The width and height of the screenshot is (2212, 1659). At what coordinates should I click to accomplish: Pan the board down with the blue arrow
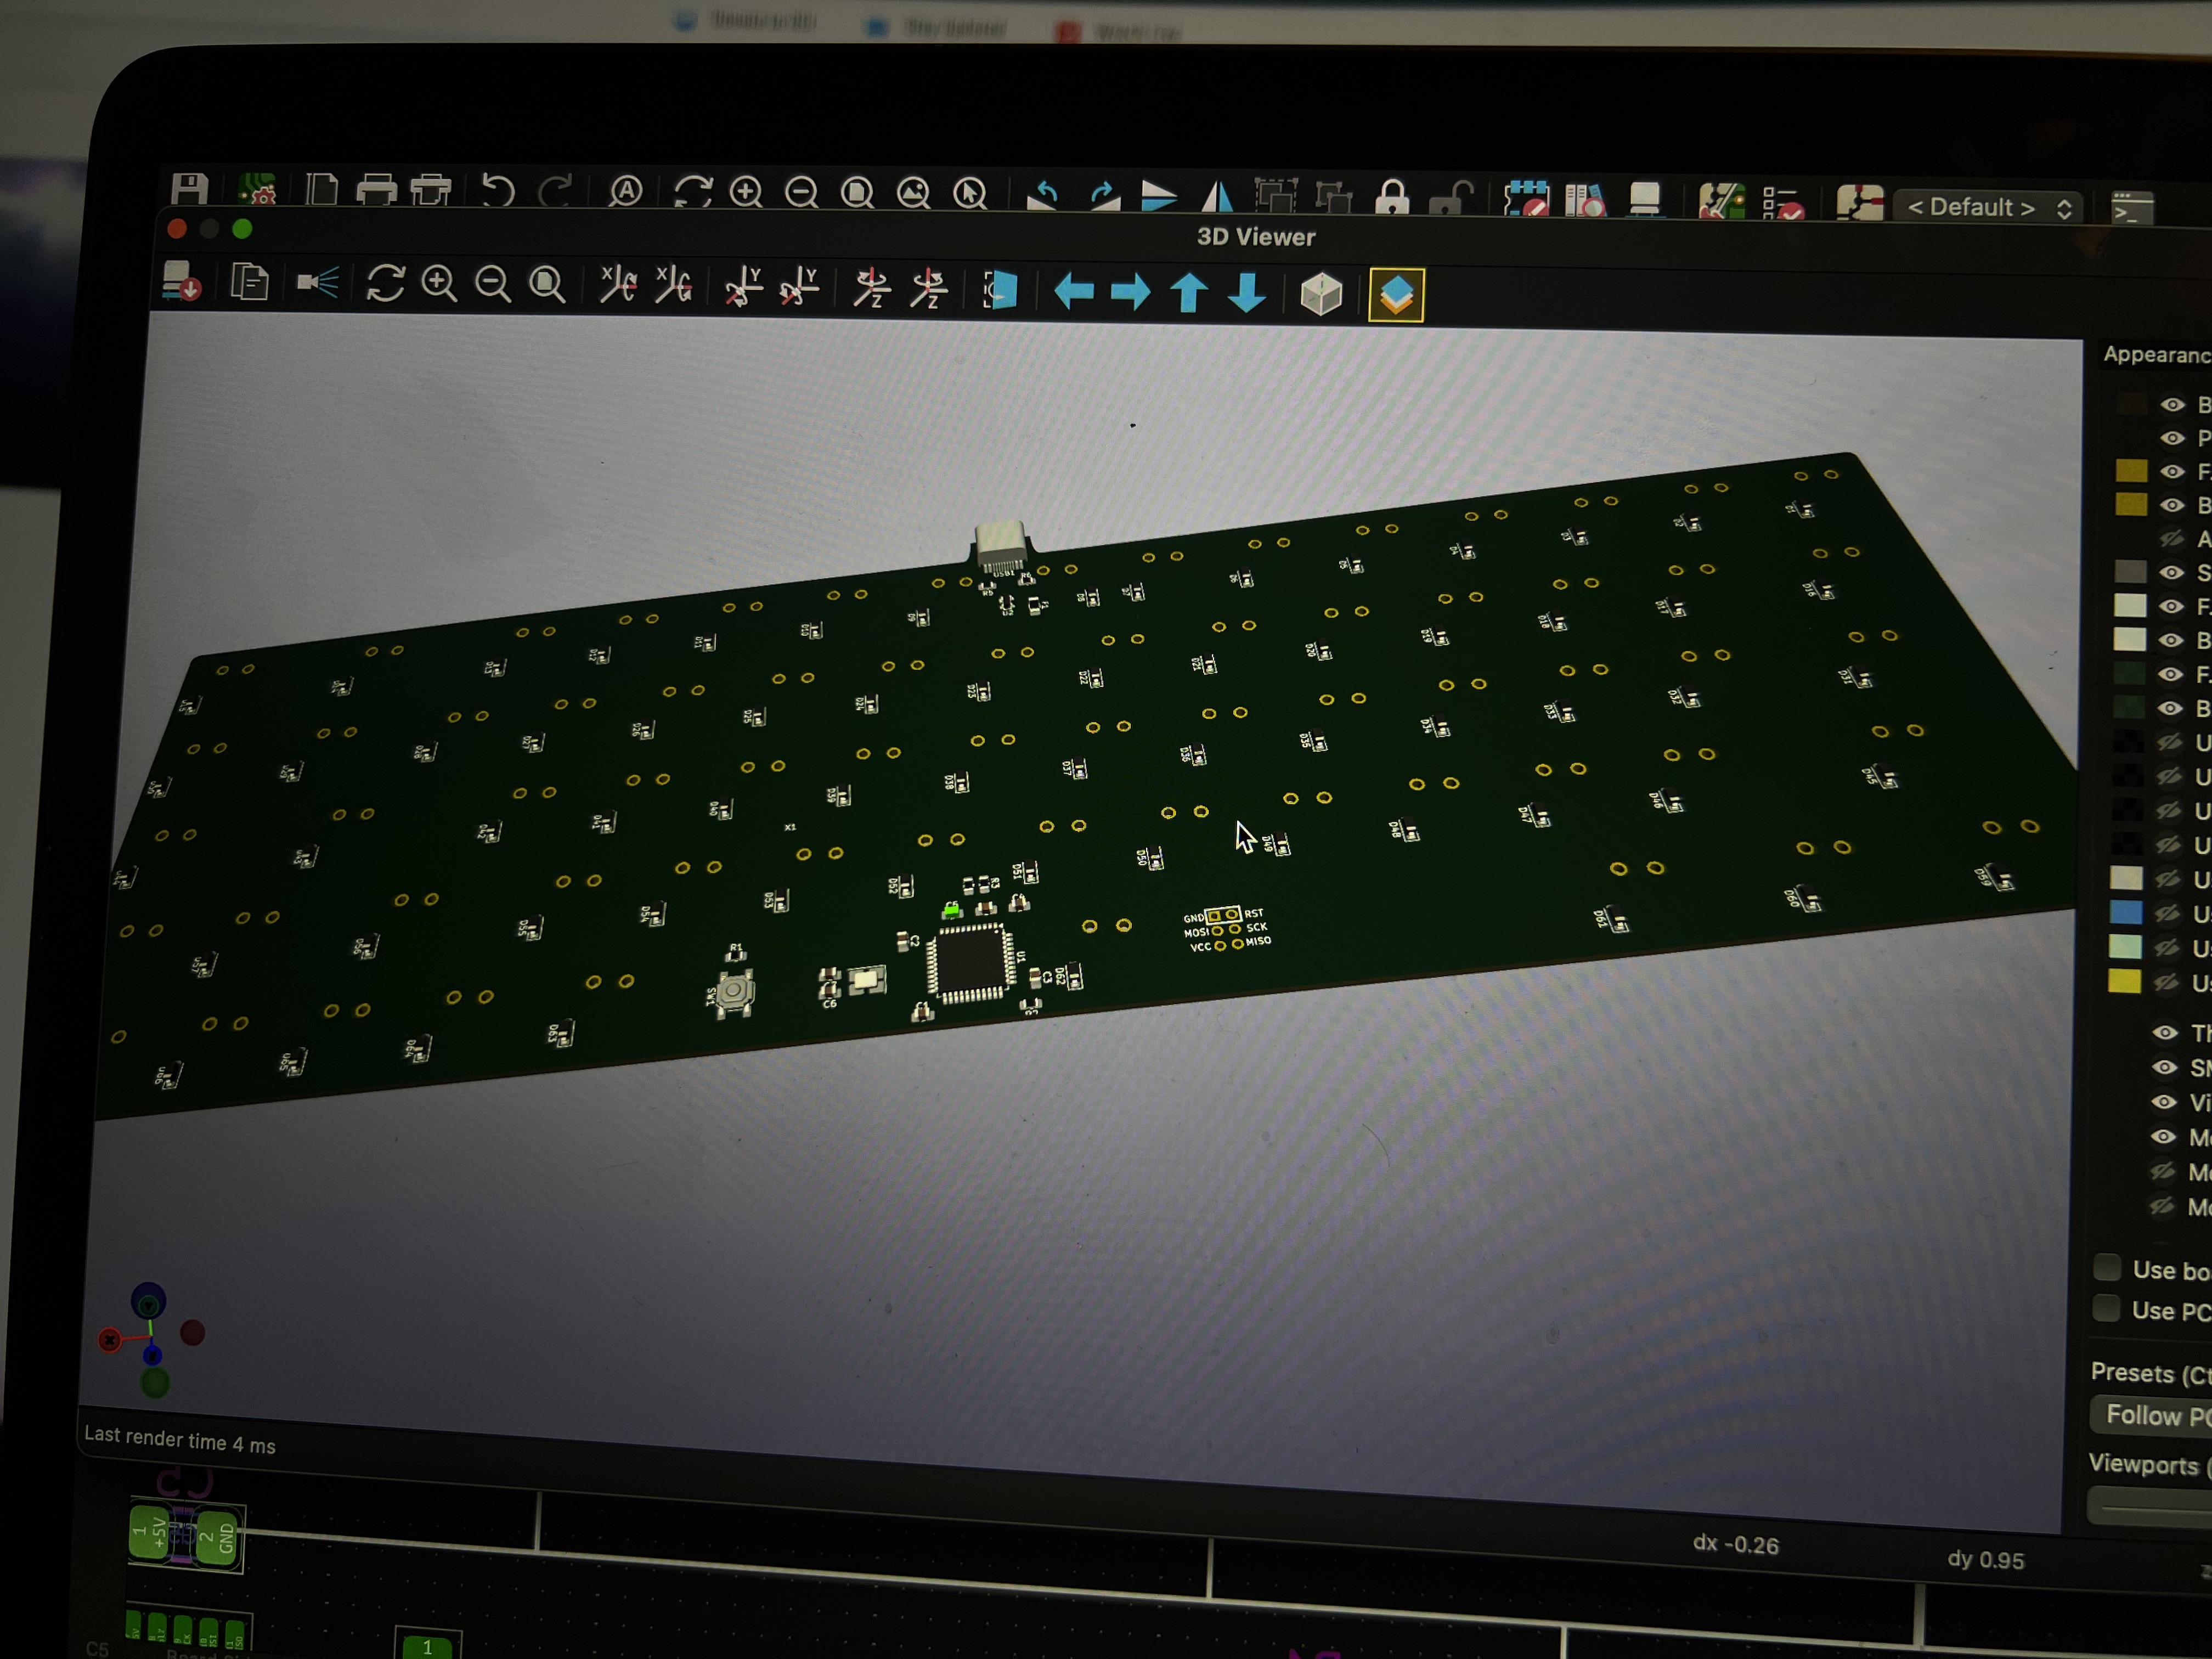point(1247,294)
